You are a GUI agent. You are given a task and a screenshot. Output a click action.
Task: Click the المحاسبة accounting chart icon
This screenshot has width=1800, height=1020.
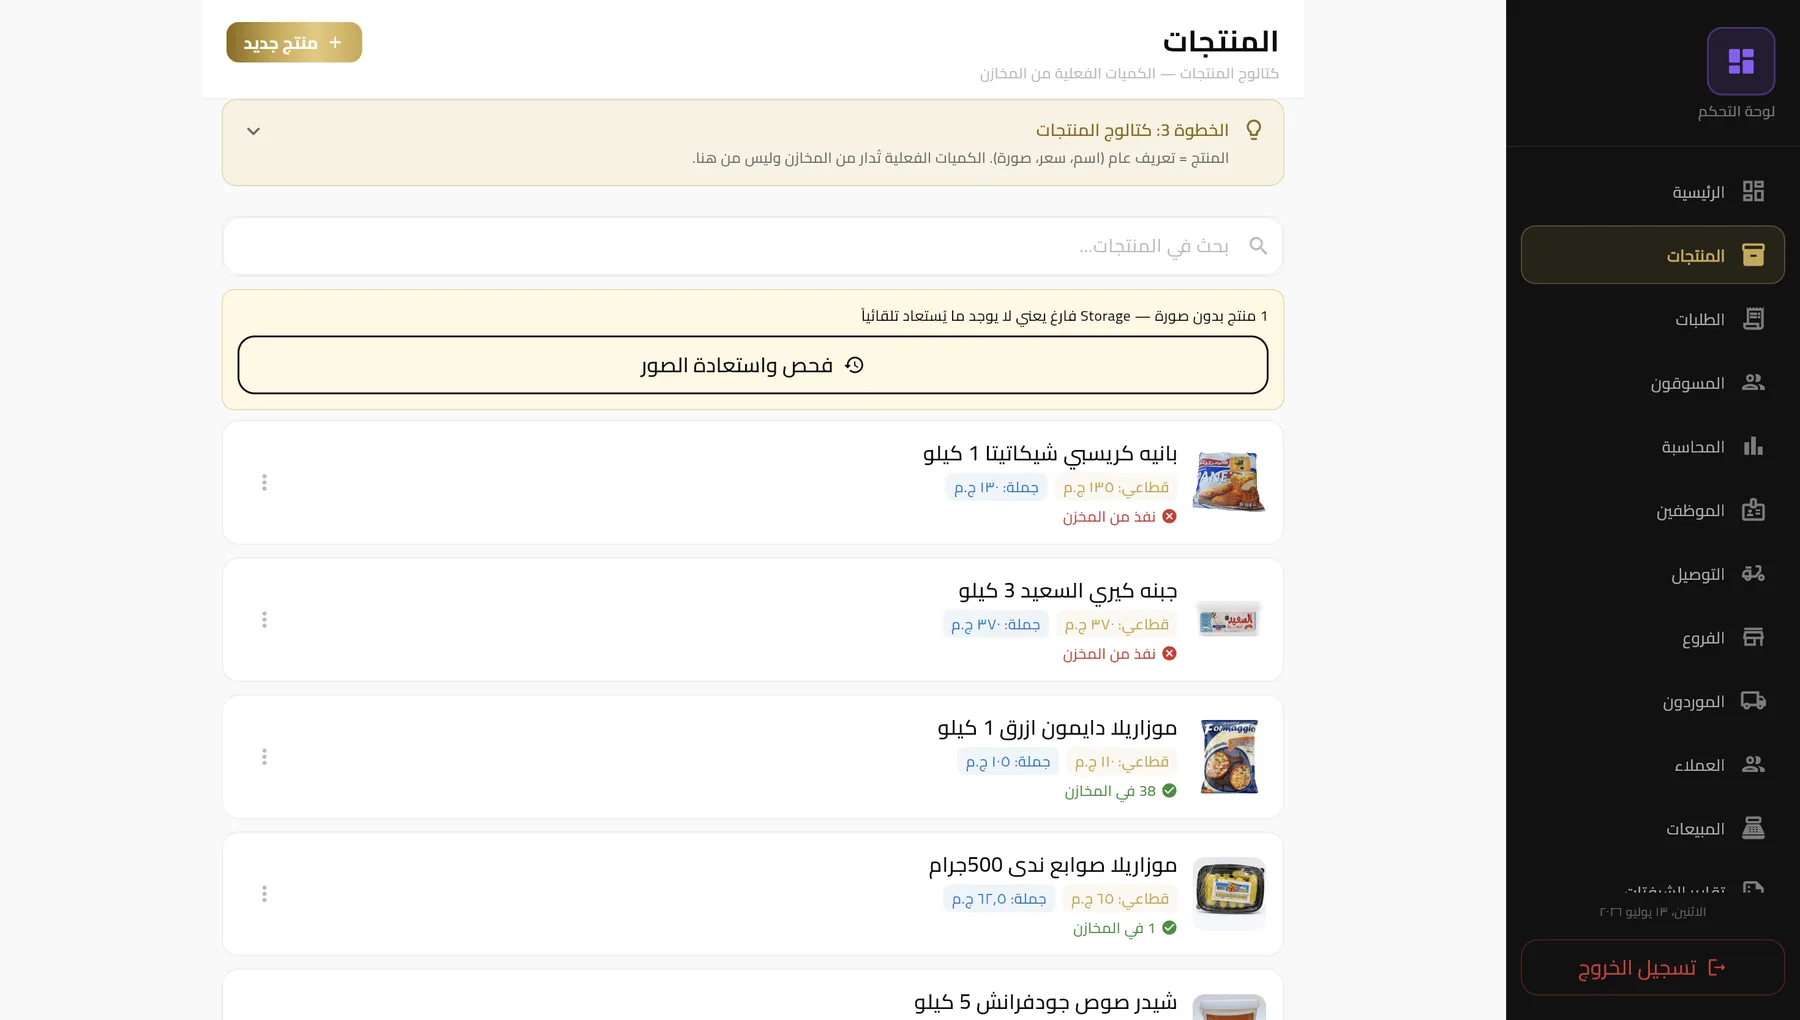coord(1753,446)
